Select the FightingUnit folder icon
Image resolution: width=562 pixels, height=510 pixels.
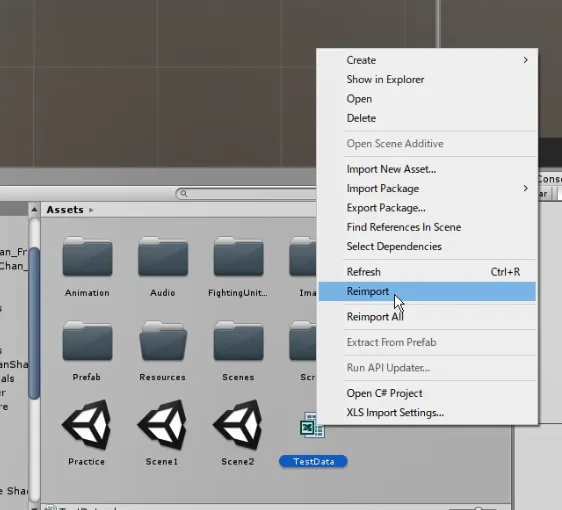click(x=238, y=256)
